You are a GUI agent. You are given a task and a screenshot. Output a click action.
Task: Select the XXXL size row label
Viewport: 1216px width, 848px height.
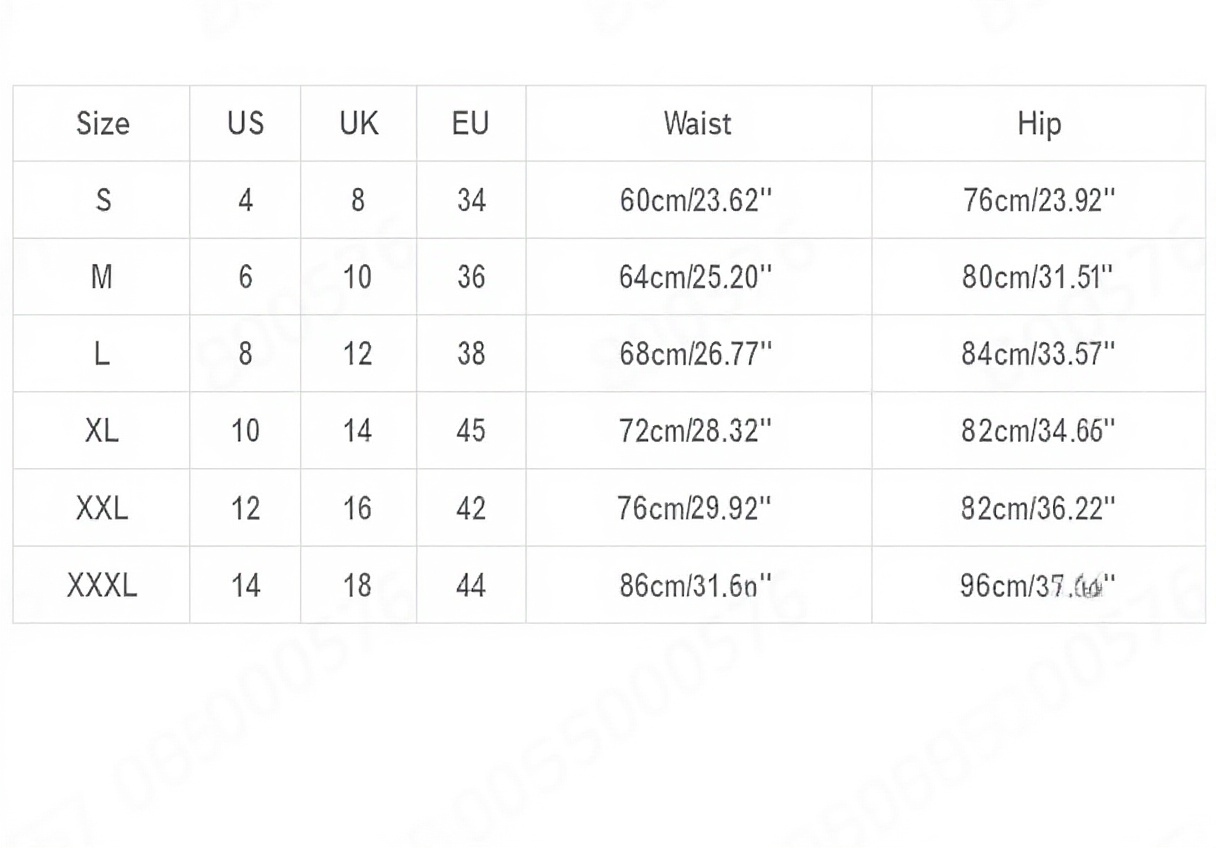102,585
